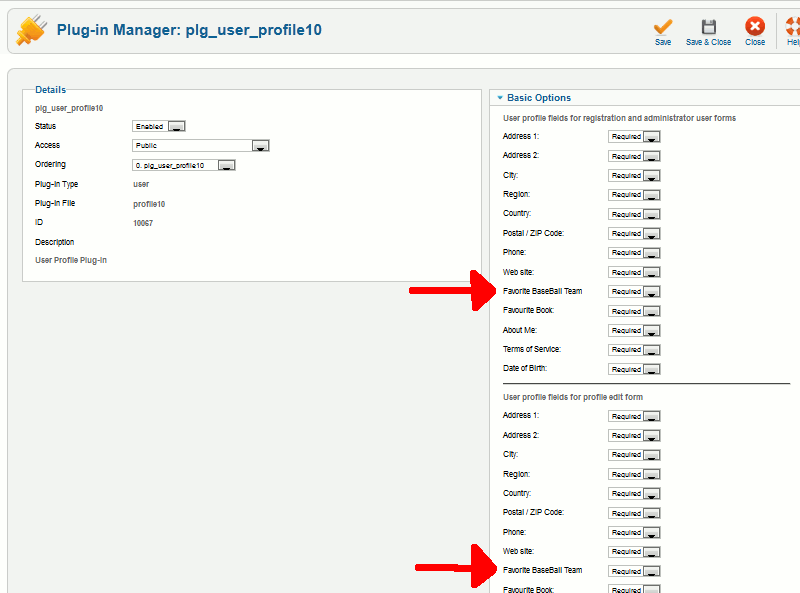
Task: Open registration Region dropdown
Action: pos(634,195)
